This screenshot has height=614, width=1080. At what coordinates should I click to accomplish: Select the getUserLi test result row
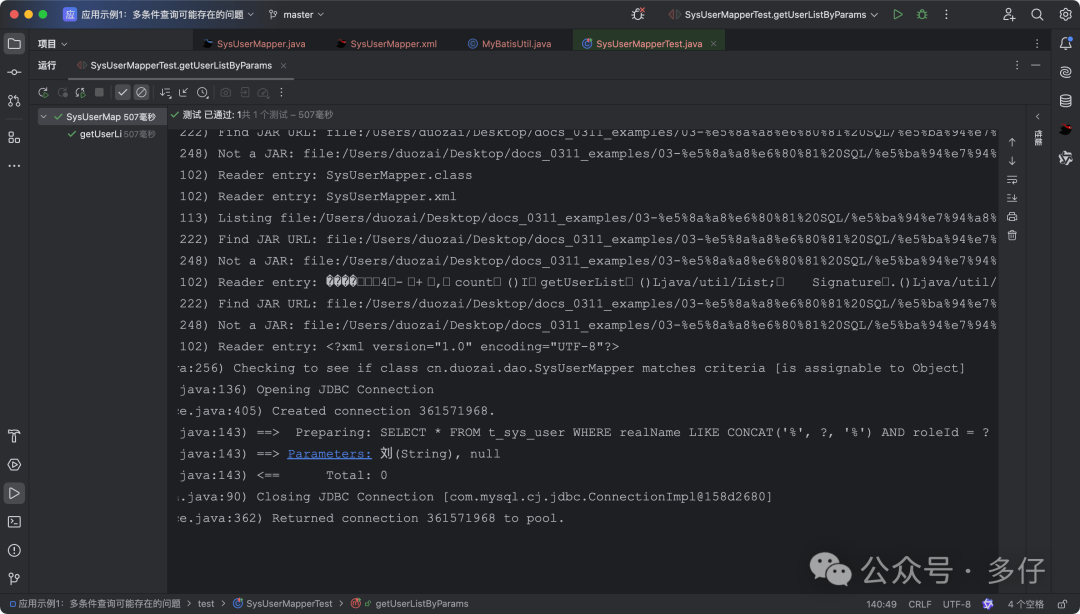103,134
